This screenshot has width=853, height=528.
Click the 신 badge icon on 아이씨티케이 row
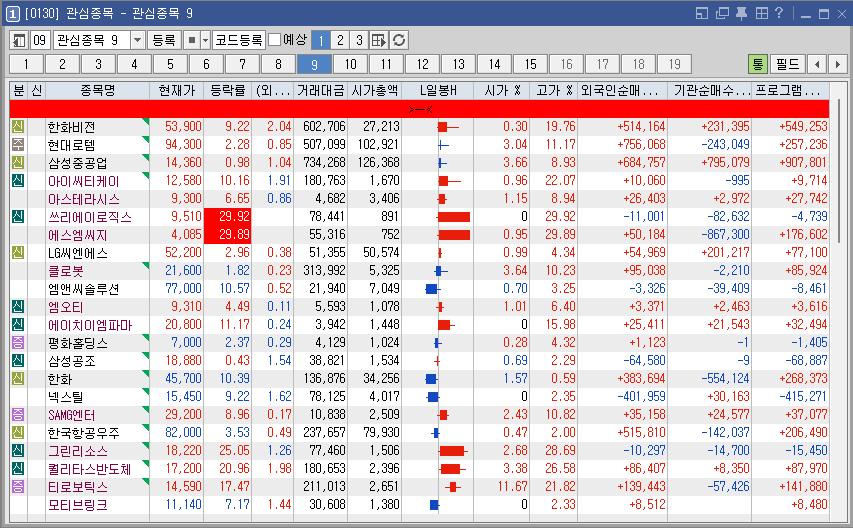pos(18,181)
